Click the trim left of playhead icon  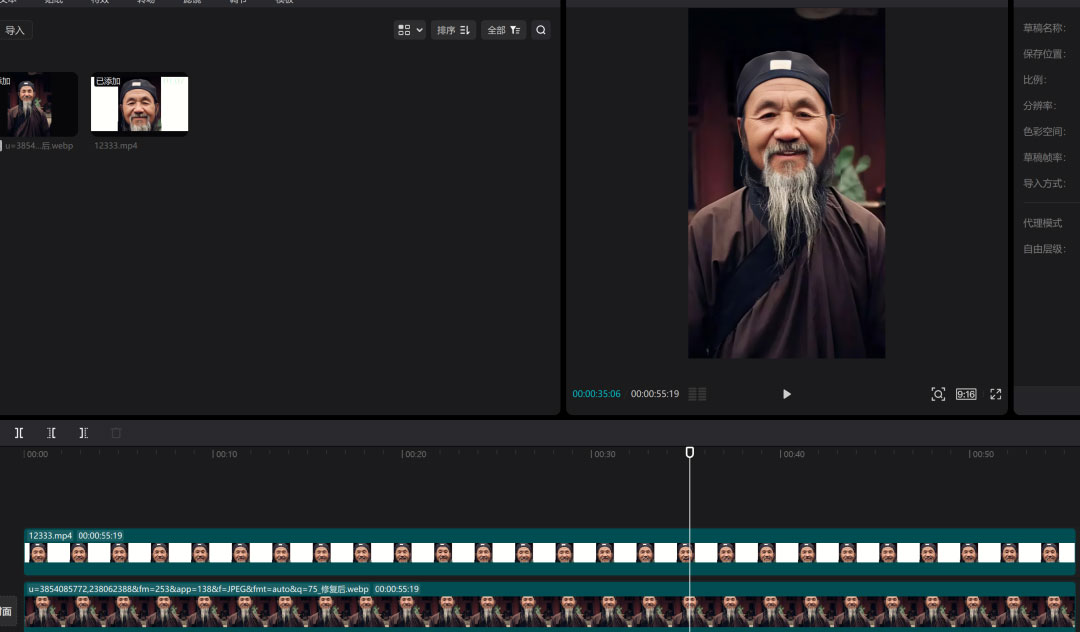pyautogui.click(x=51, y=433)
